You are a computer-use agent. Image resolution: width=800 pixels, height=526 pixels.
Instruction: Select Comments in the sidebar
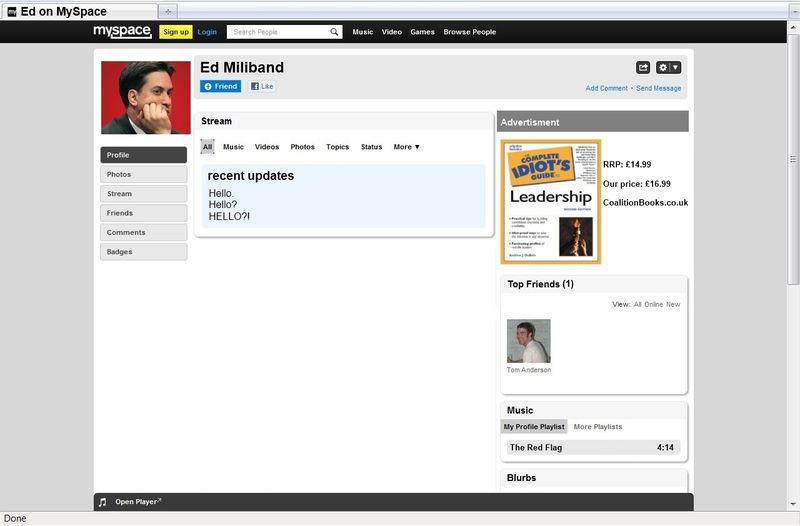coord(143,233)
